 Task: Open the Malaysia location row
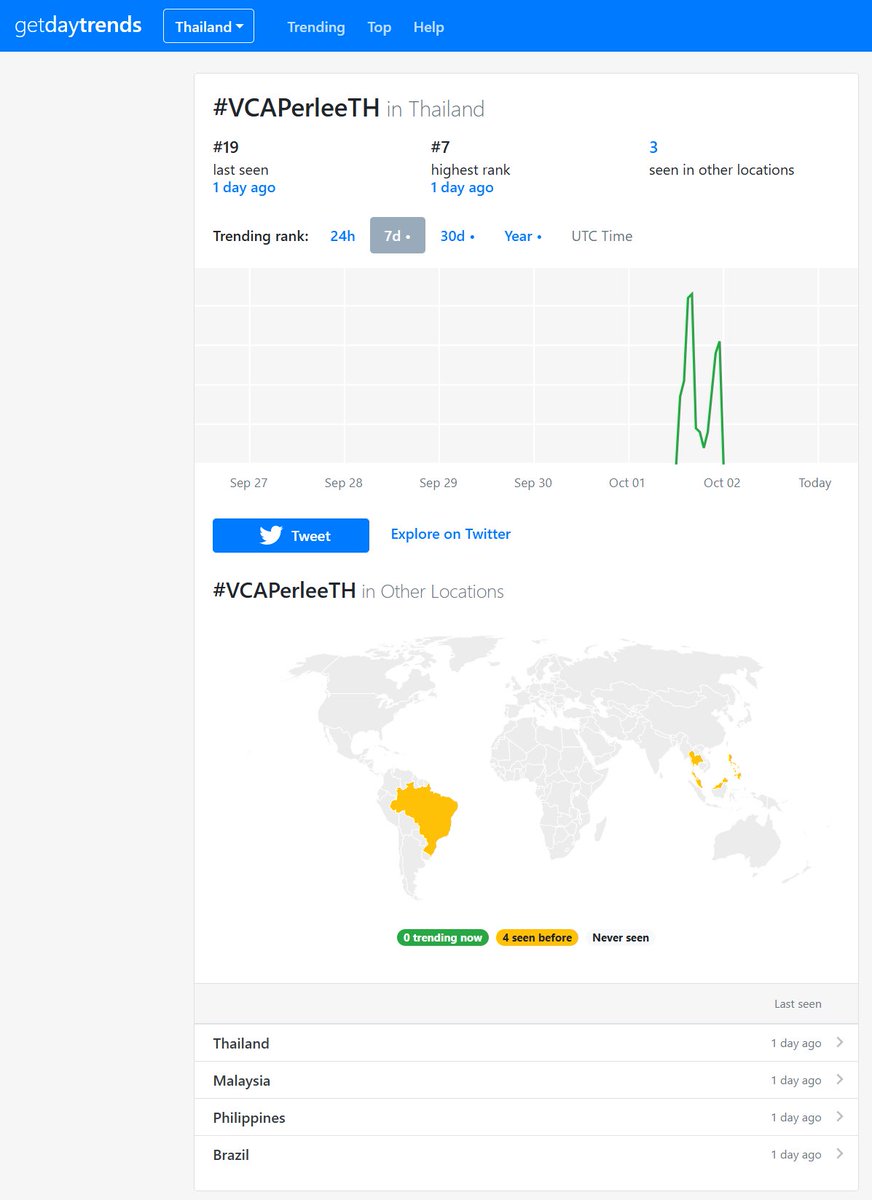(526, 1080)
